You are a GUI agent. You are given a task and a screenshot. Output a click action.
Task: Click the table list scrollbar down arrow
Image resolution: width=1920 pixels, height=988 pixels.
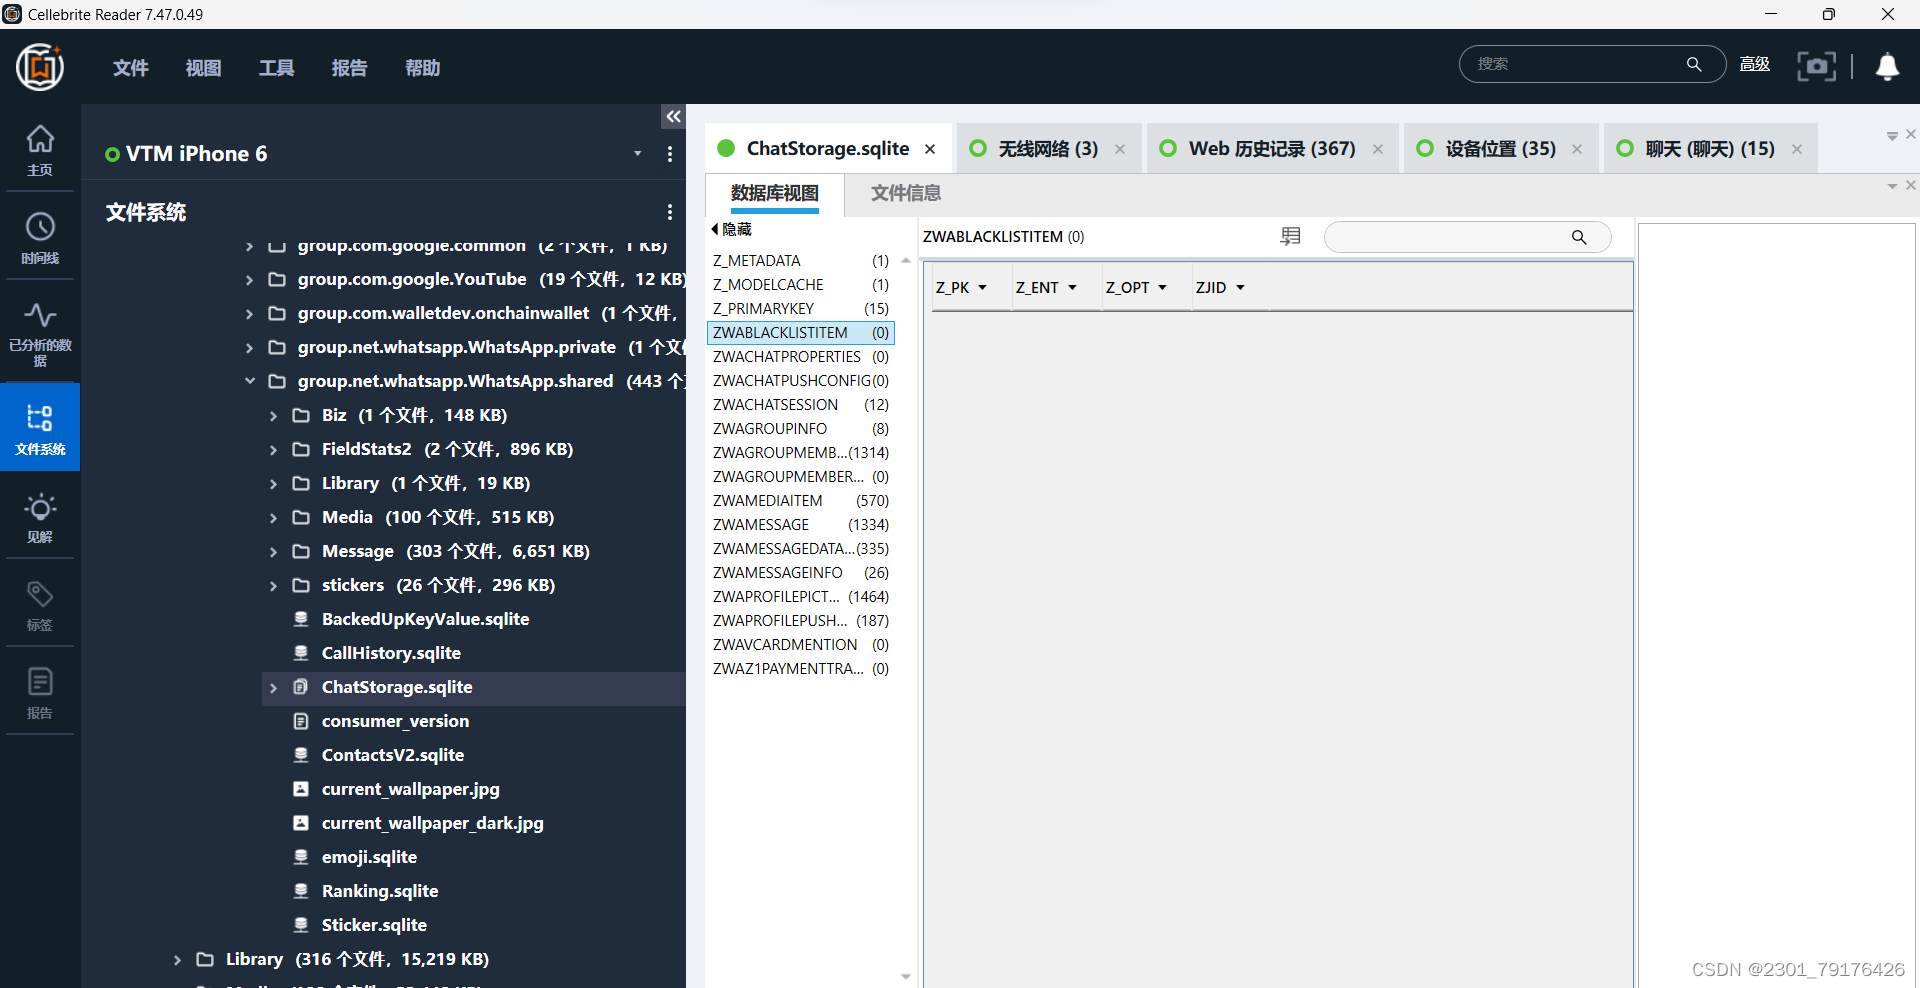906,976
